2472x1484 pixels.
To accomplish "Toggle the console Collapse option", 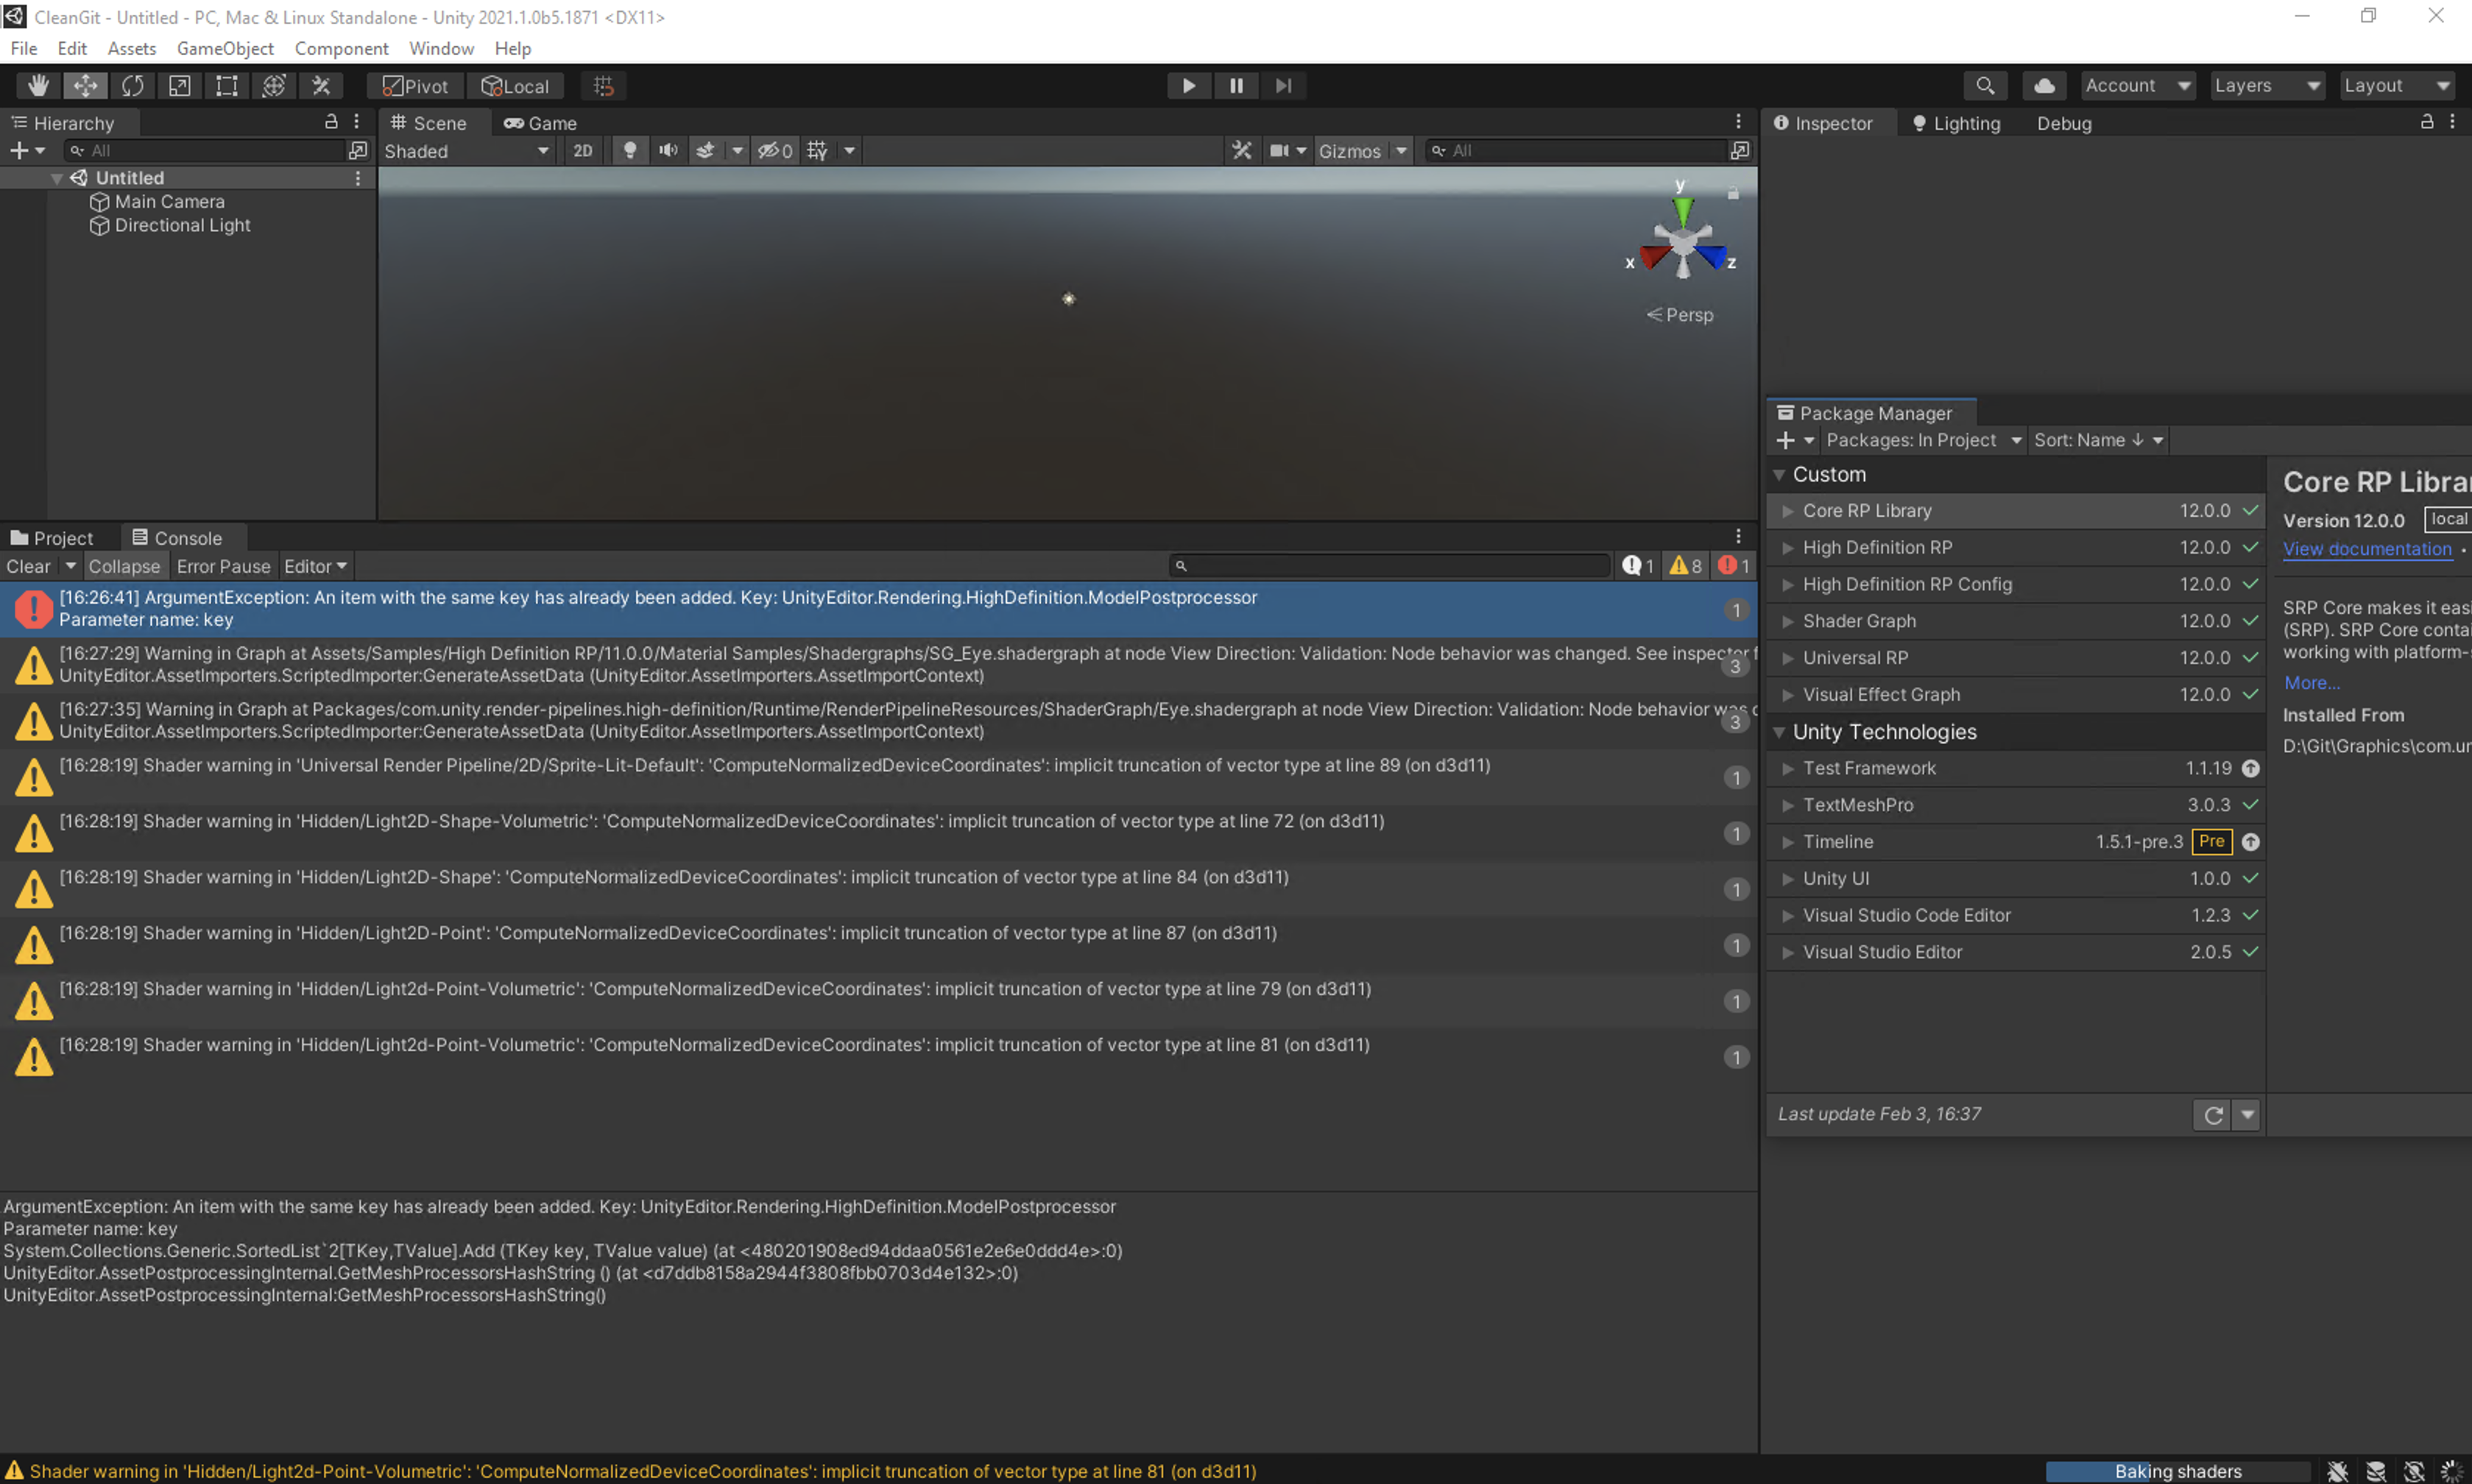I will point(124,566).
